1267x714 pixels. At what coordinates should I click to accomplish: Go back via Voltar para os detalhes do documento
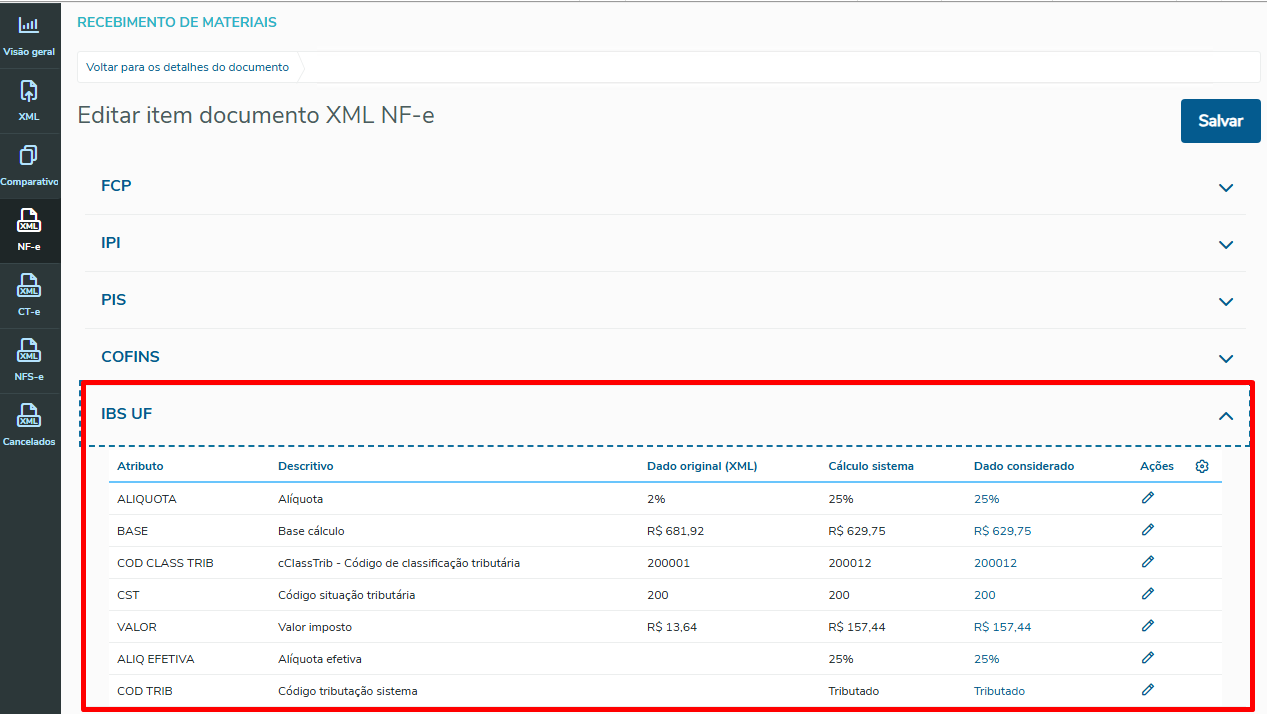187,67
